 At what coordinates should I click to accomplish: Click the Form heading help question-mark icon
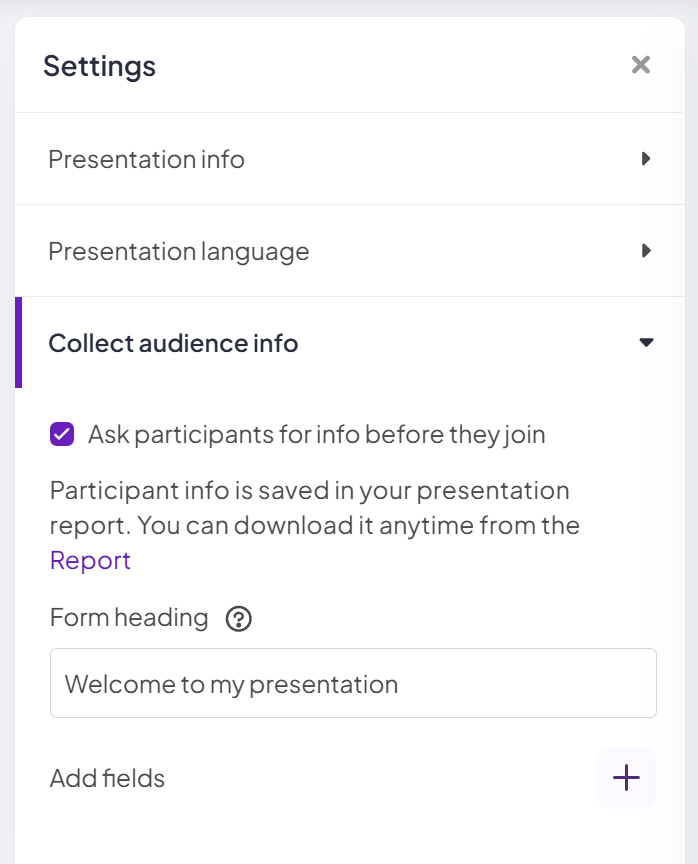tap(239, 619)
